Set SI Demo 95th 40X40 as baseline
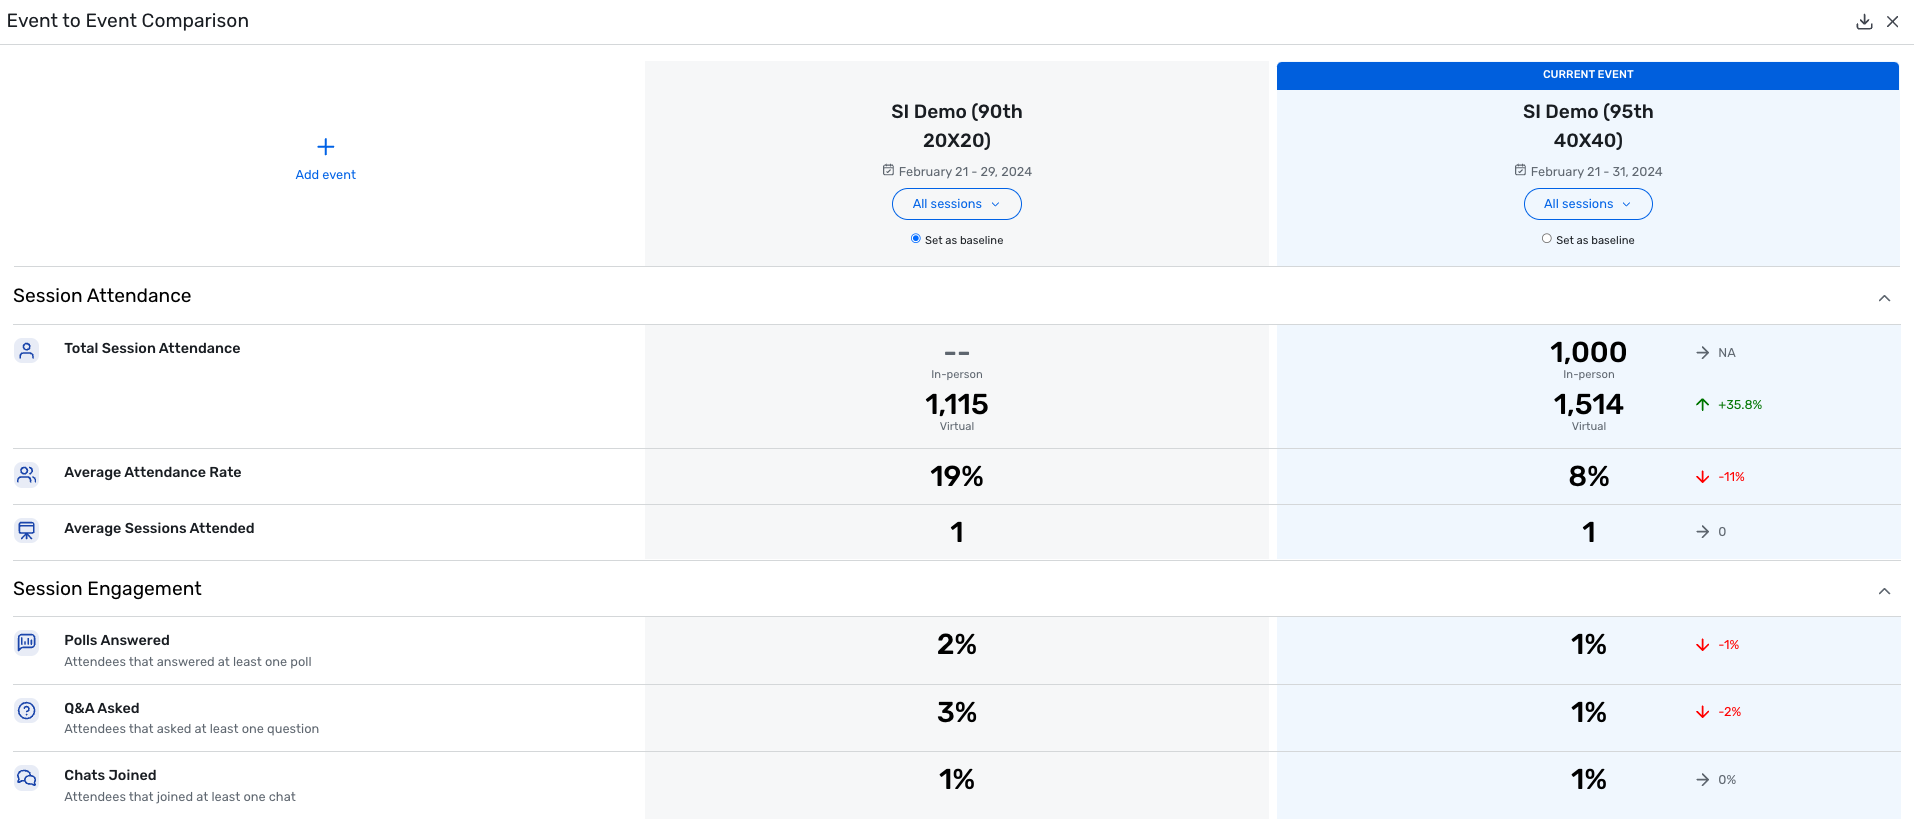The image size is (1914, 819). tap(1547, 239)
